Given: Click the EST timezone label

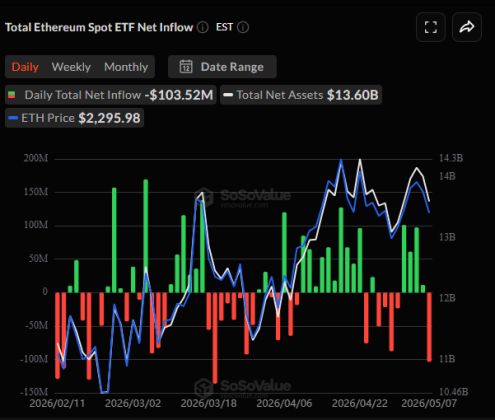Looking at the screenshot, I should (x=224, y=27).
